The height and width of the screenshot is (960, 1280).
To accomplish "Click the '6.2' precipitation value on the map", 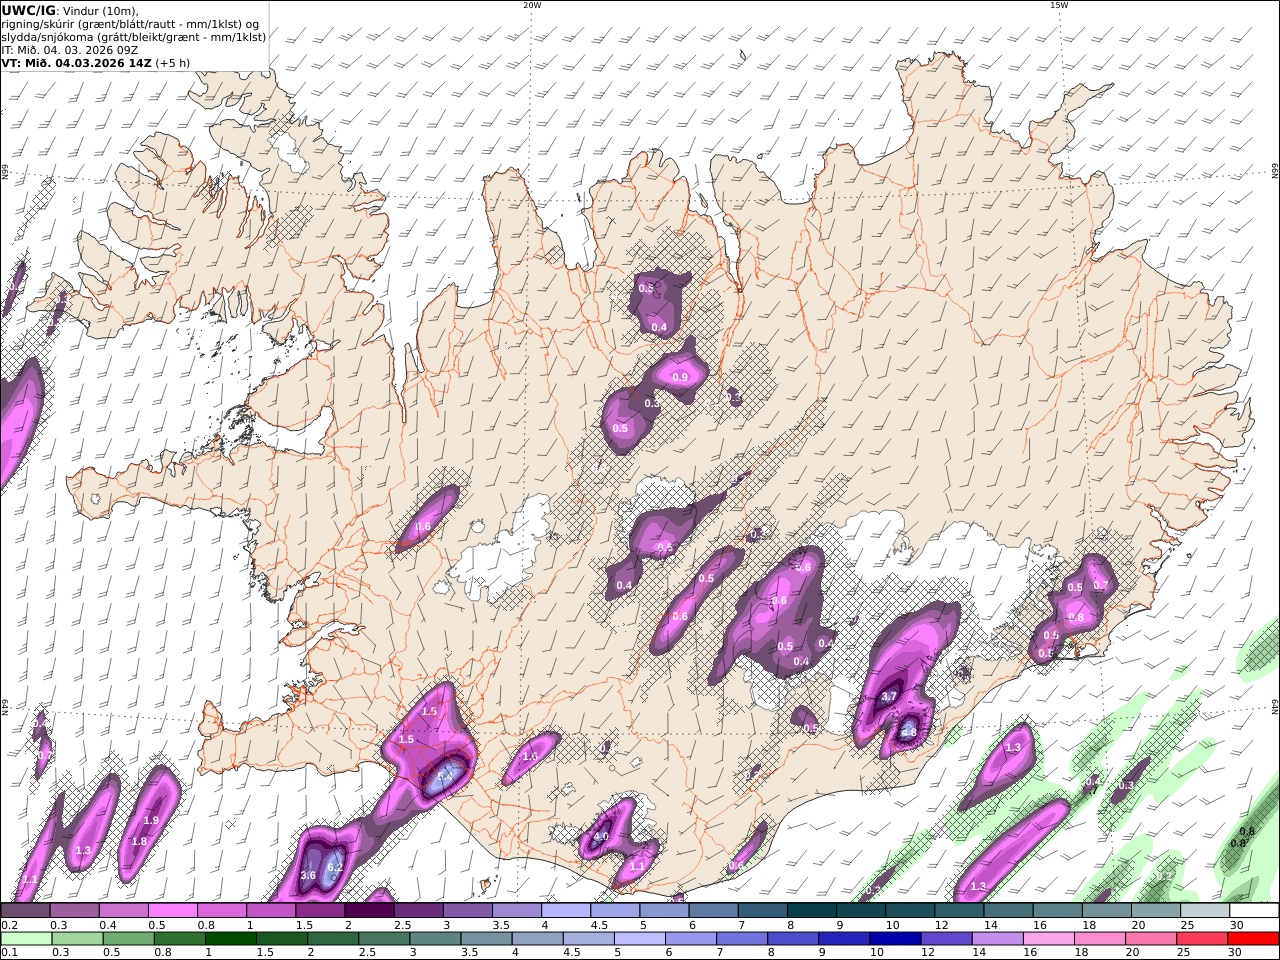I will coord(335,867).
